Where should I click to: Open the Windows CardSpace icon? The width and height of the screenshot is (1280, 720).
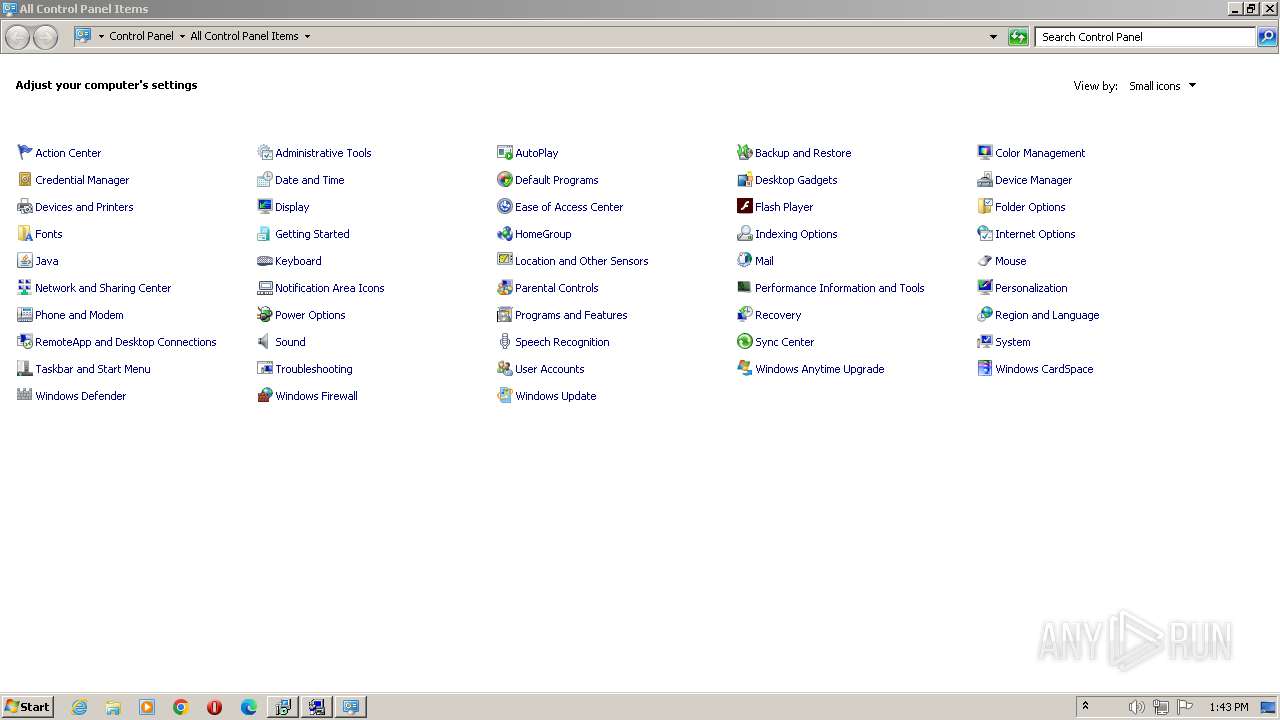(x=985, y=369)
